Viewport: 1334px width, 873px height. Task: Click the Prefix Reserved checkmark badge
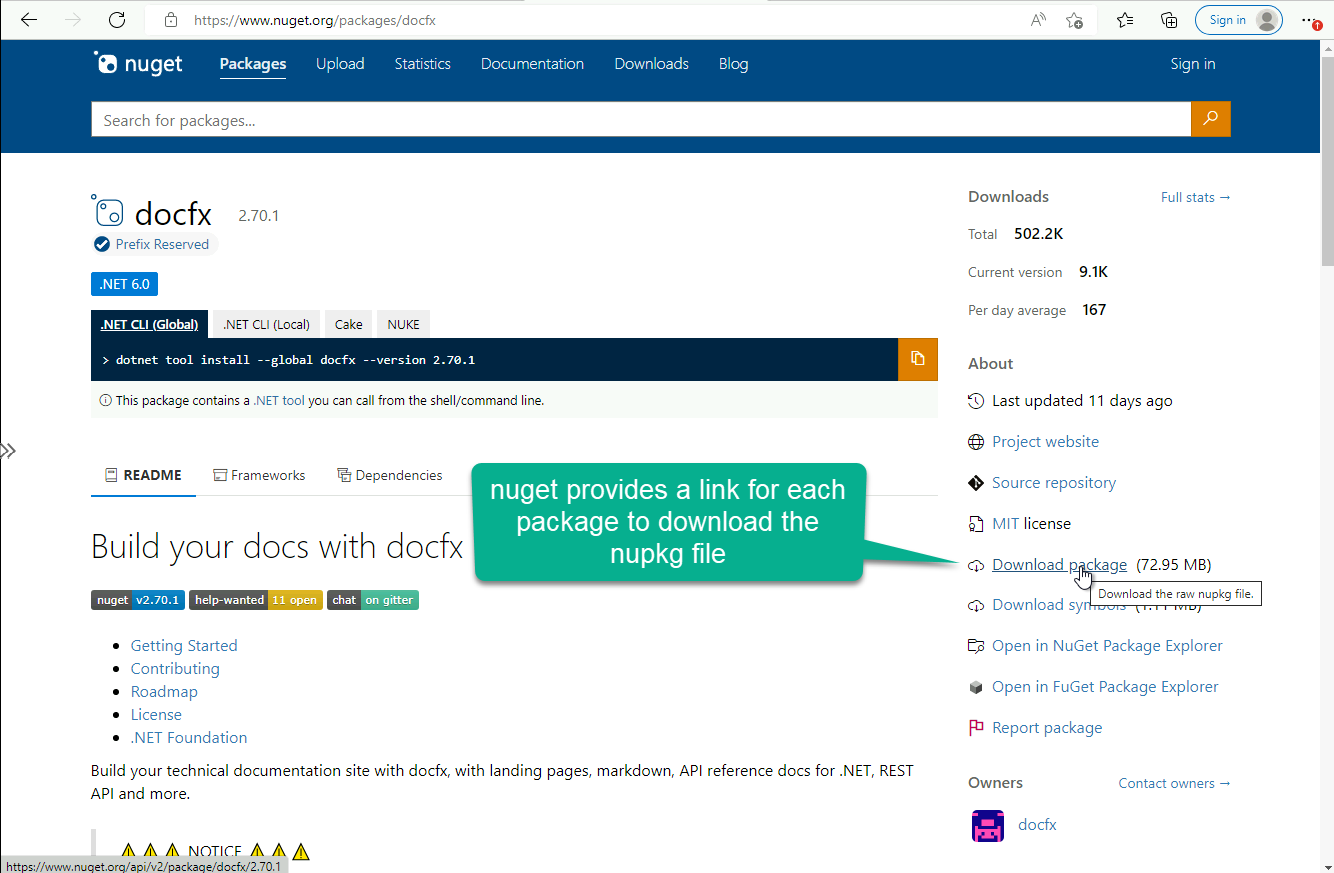pos(102,244)
